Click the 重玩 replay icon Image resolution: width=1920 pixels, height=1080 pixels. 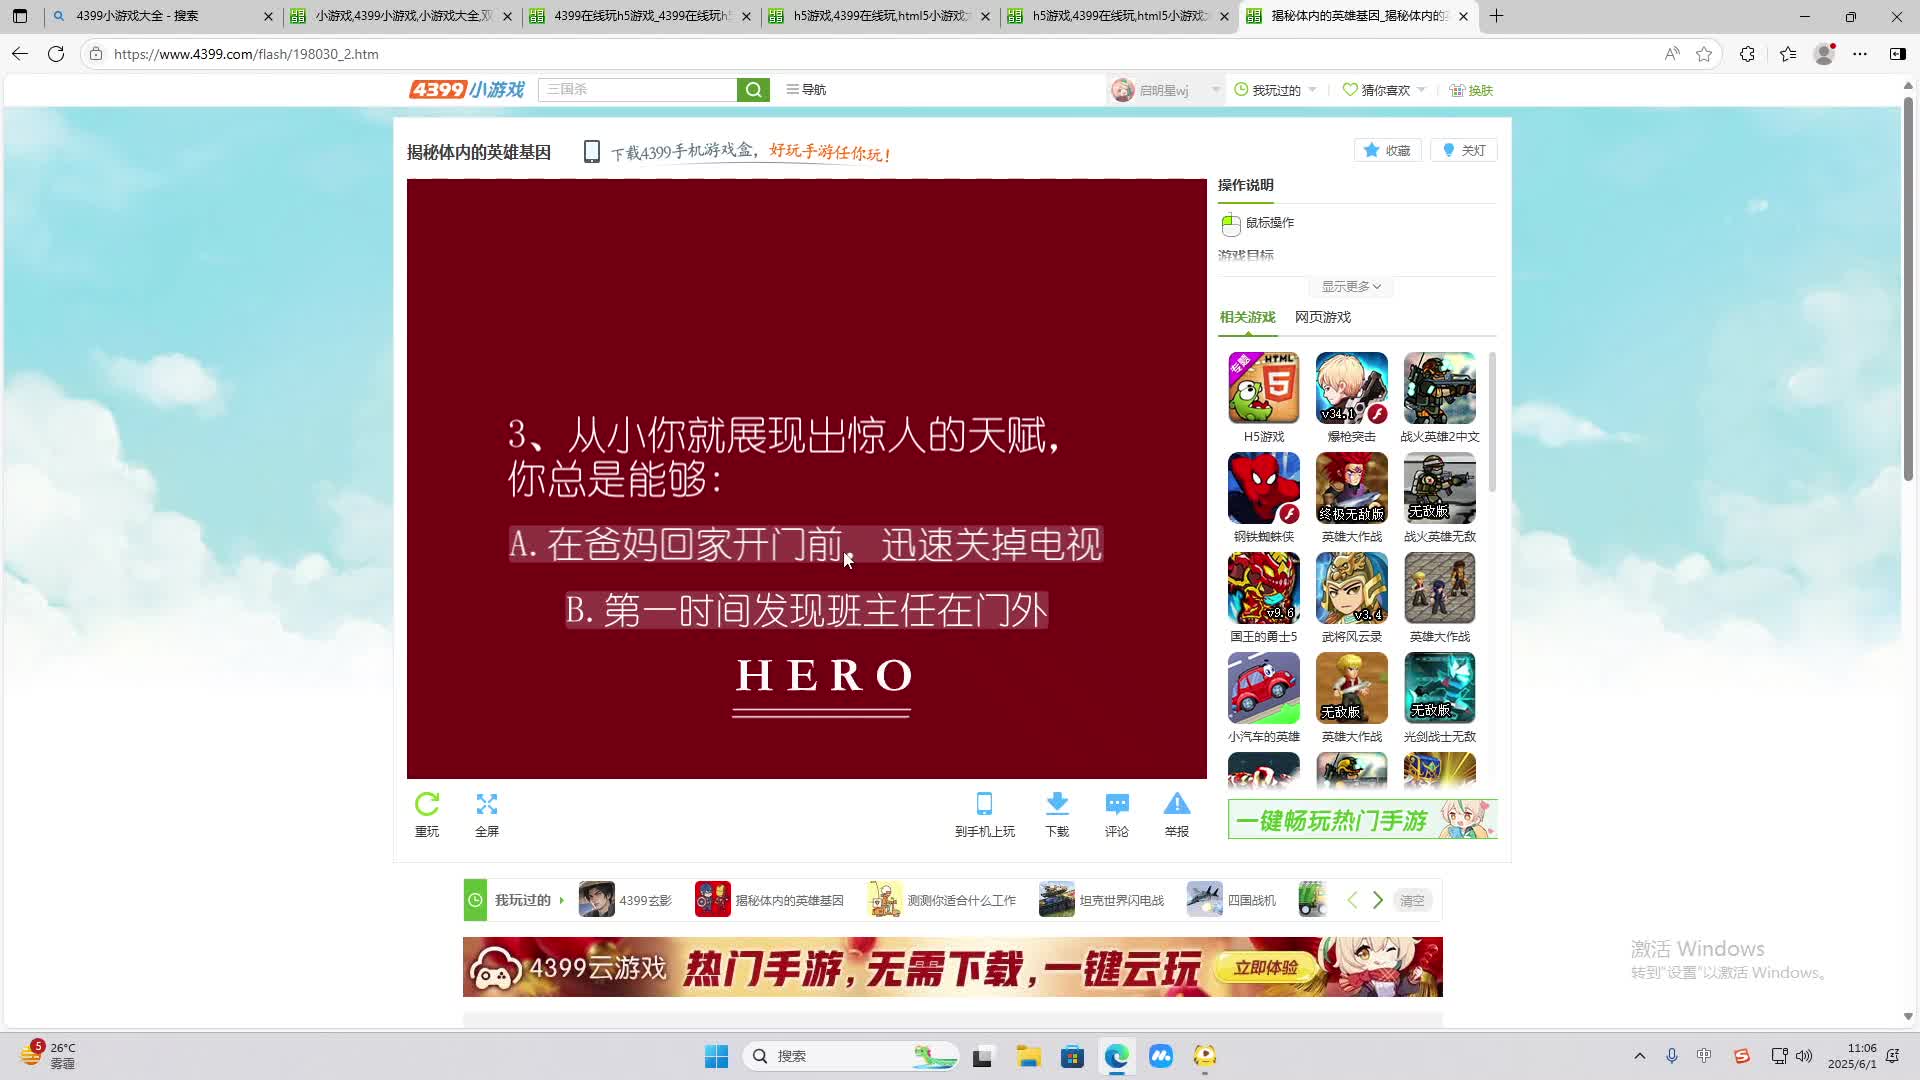click(x=427, y=805)
